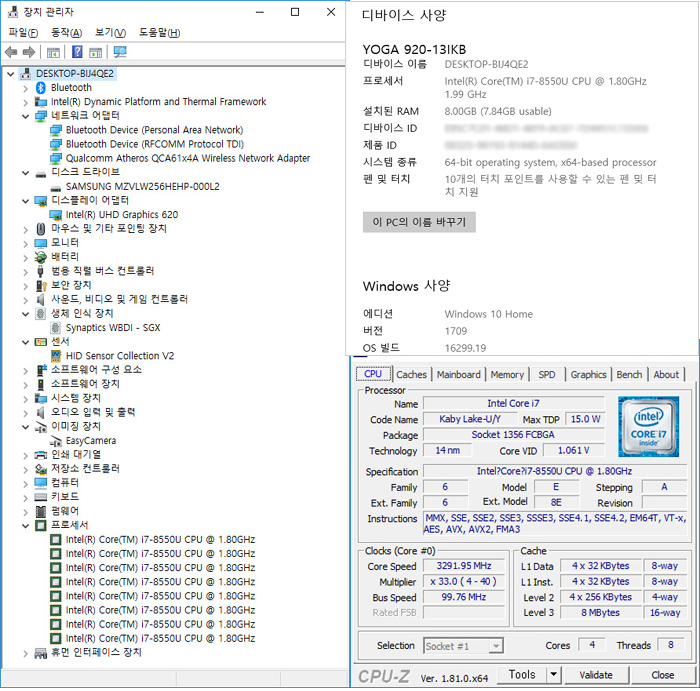
Task: Click the 펌웨어 firmware category icon
Action: tap(41, 512)
